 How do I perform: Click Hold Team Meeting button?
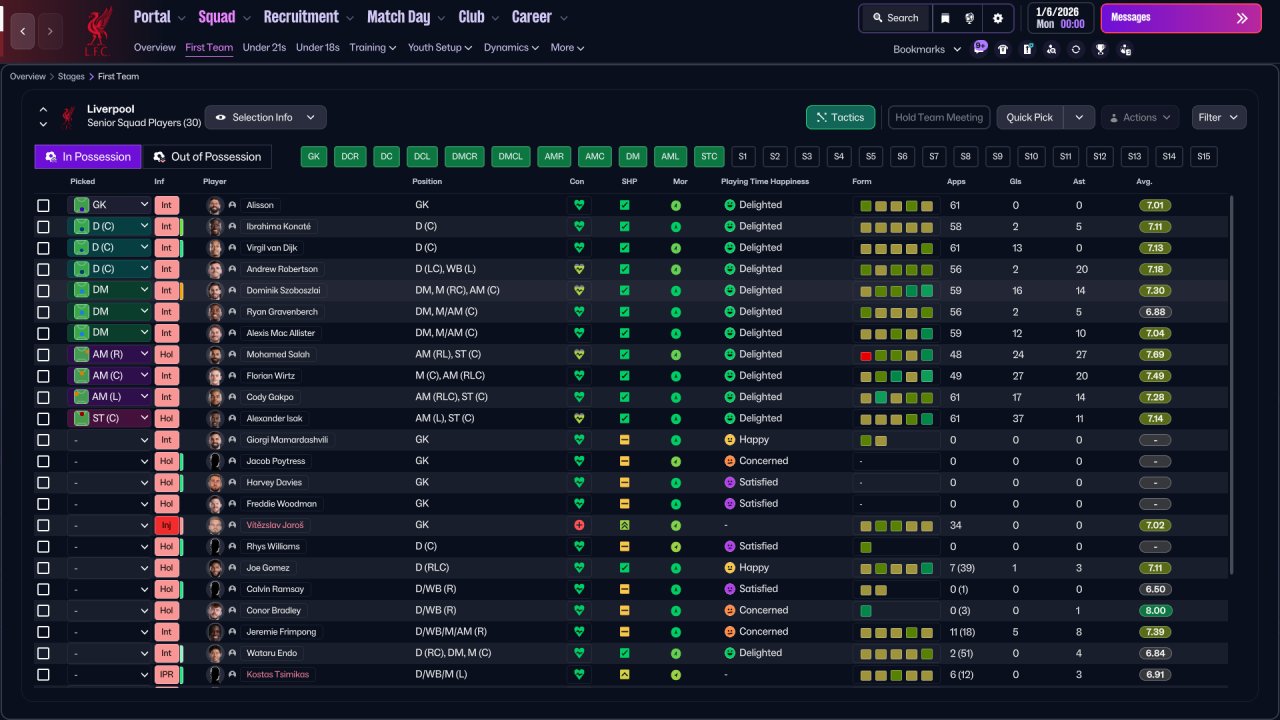coord(939,117)
